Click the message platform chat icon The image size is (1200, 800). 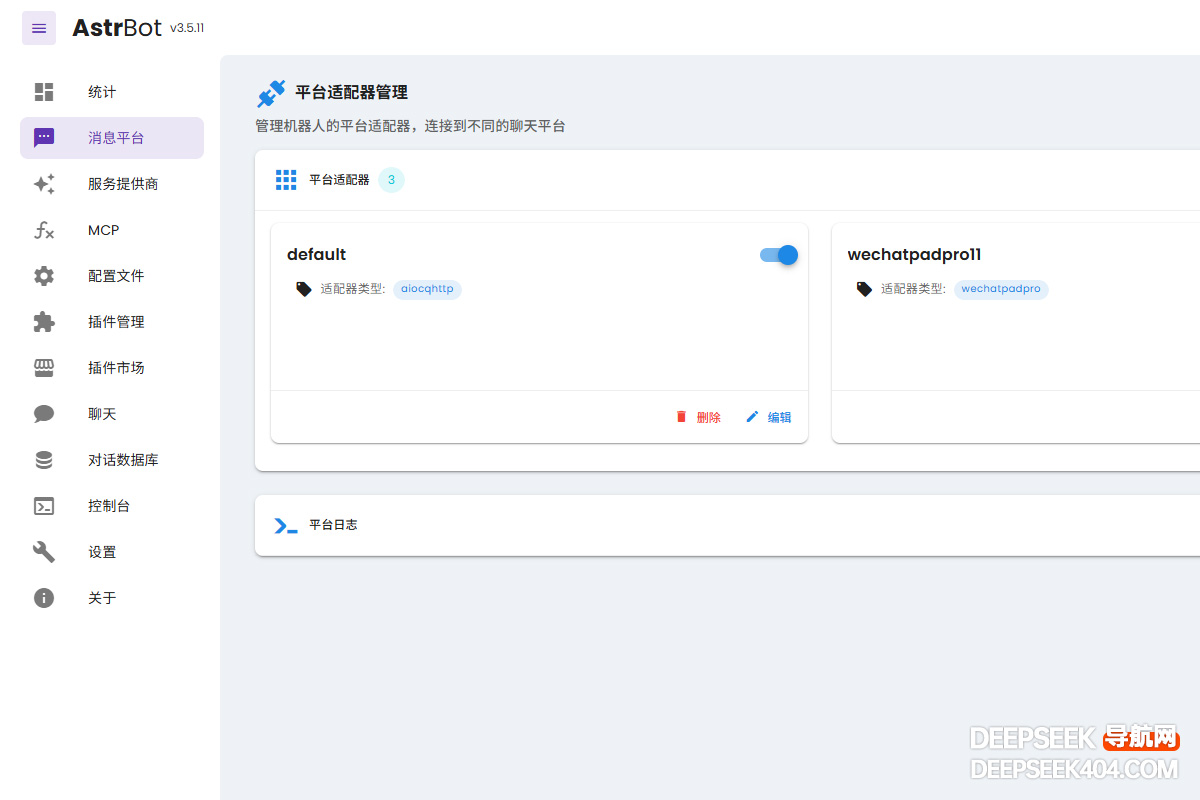pos(44,138)
